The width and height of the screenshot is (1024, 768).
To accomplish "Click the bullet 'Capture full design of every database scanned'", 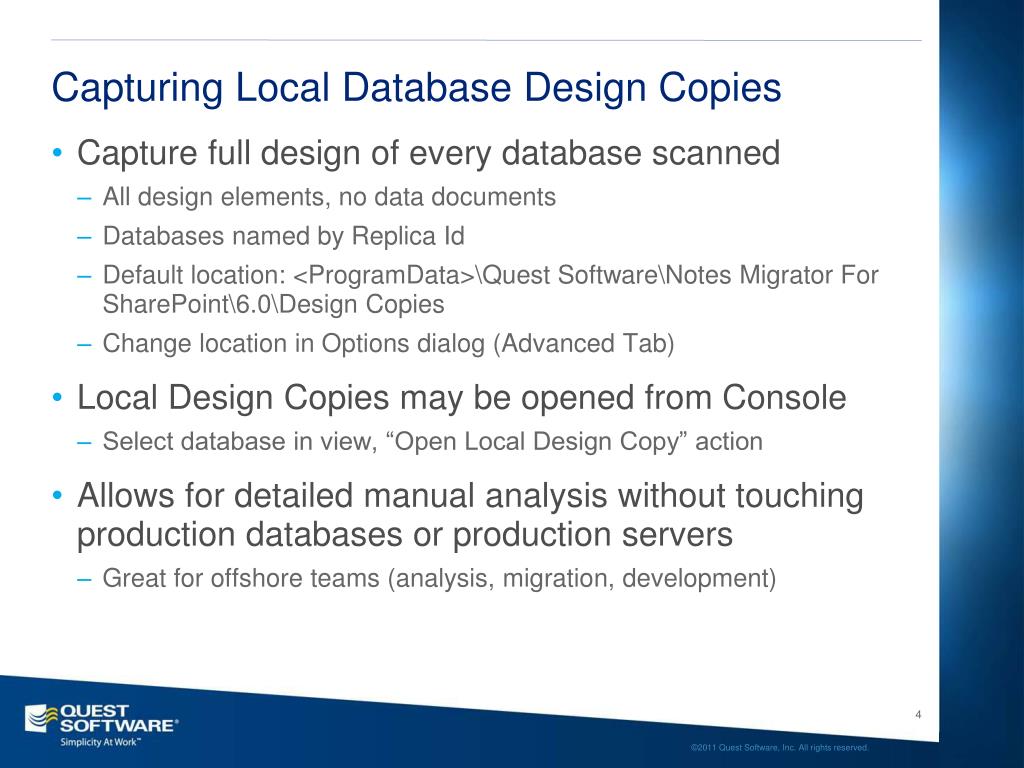I will point(428,154).
